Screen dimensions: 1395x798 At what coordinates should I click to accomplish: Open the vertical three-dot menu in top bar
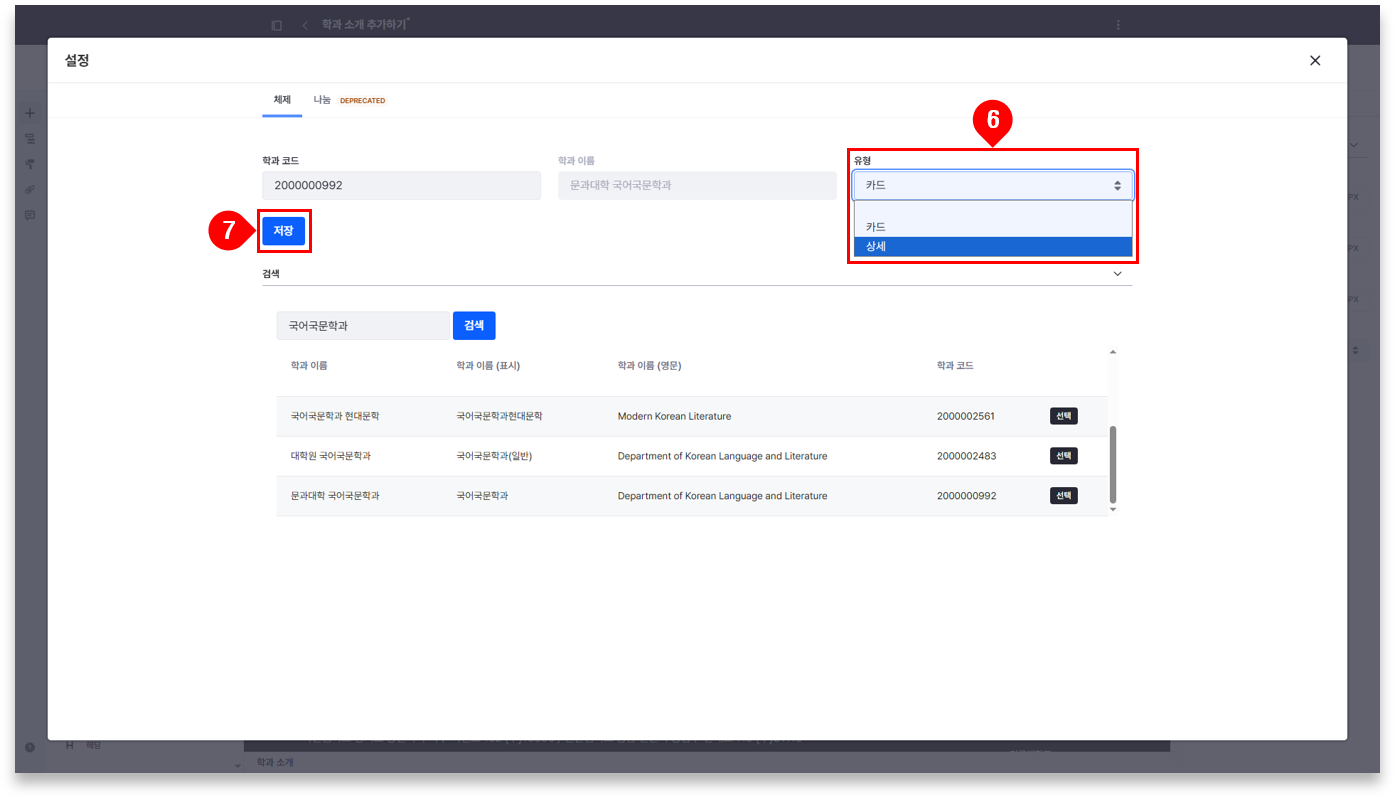pyautogui.click(x=1118, y=25)
